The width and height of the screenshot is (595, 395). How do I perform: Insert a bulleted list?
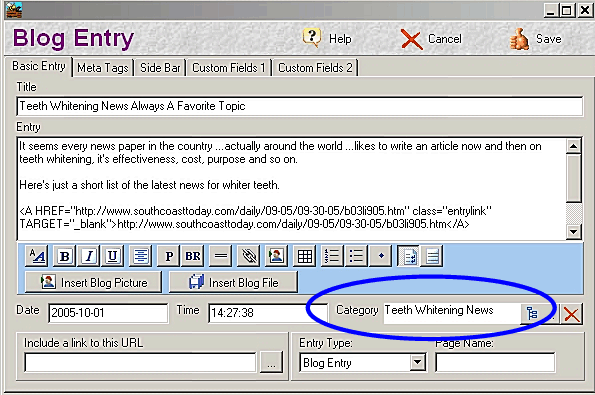[x=356, y=256]
